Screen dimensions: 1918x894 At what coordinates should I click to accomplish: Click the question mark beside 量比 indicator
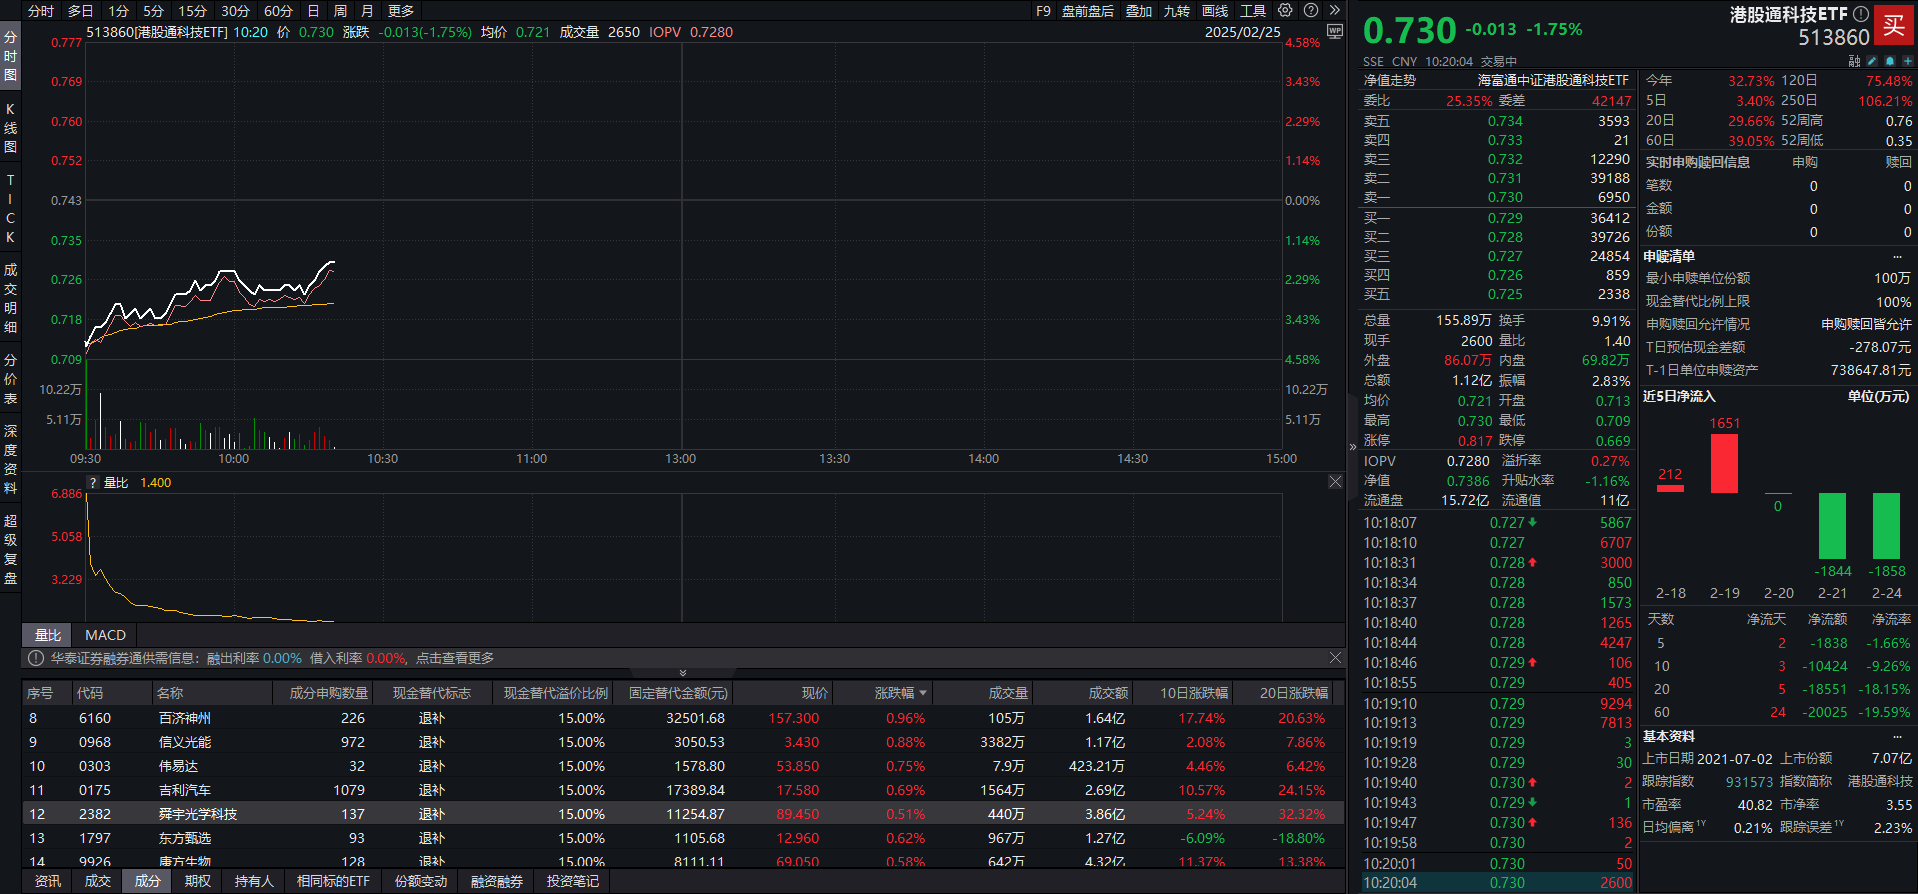tap(93, 483)
